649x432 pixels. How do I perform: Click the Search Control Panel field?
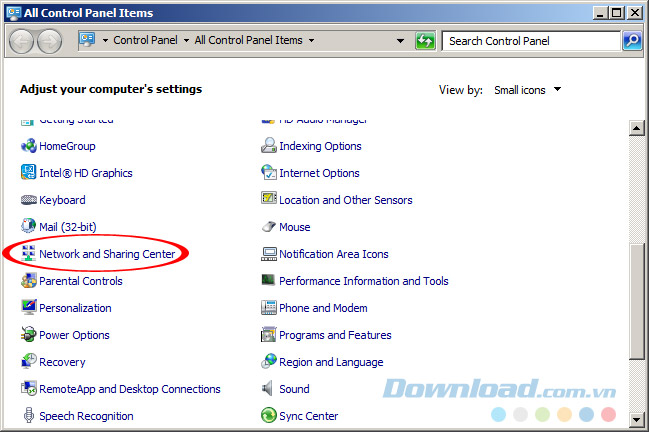click(x=531, y=41)
